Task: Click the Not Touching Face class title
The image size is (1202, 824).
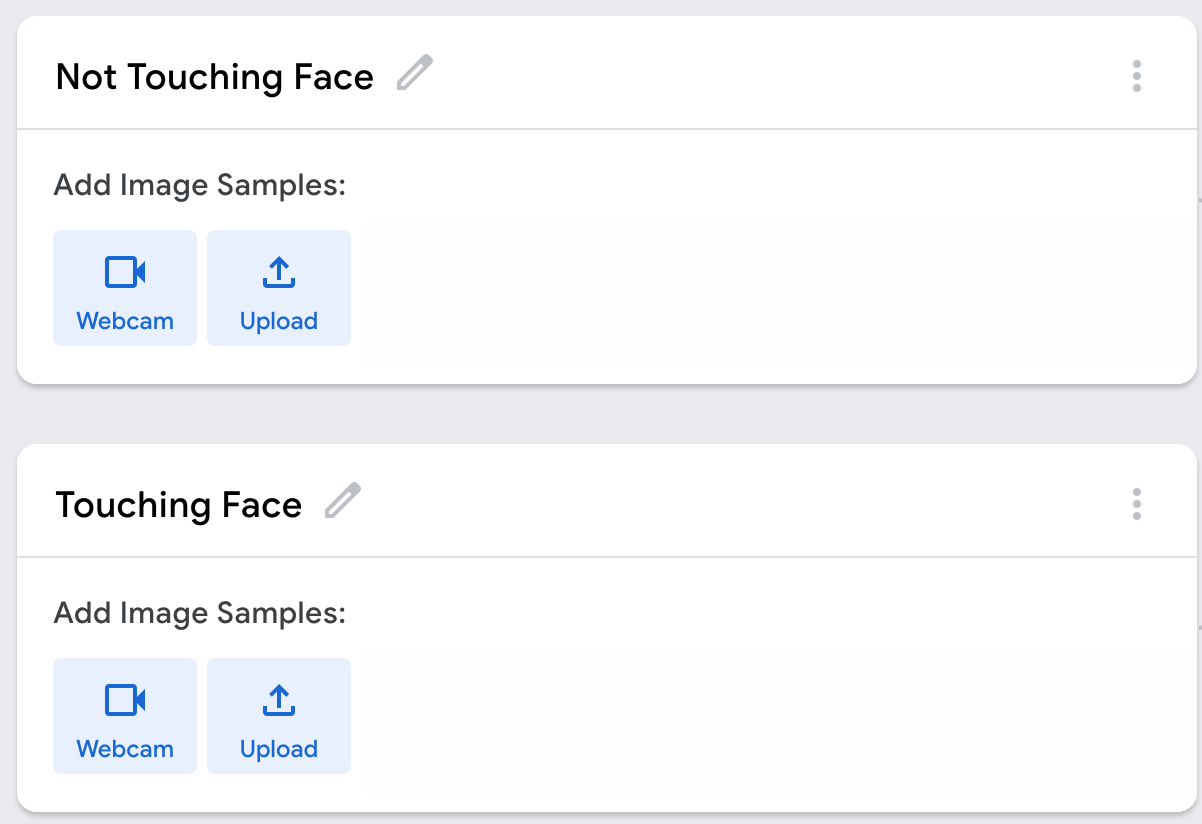Action: (x=215, y=77)
